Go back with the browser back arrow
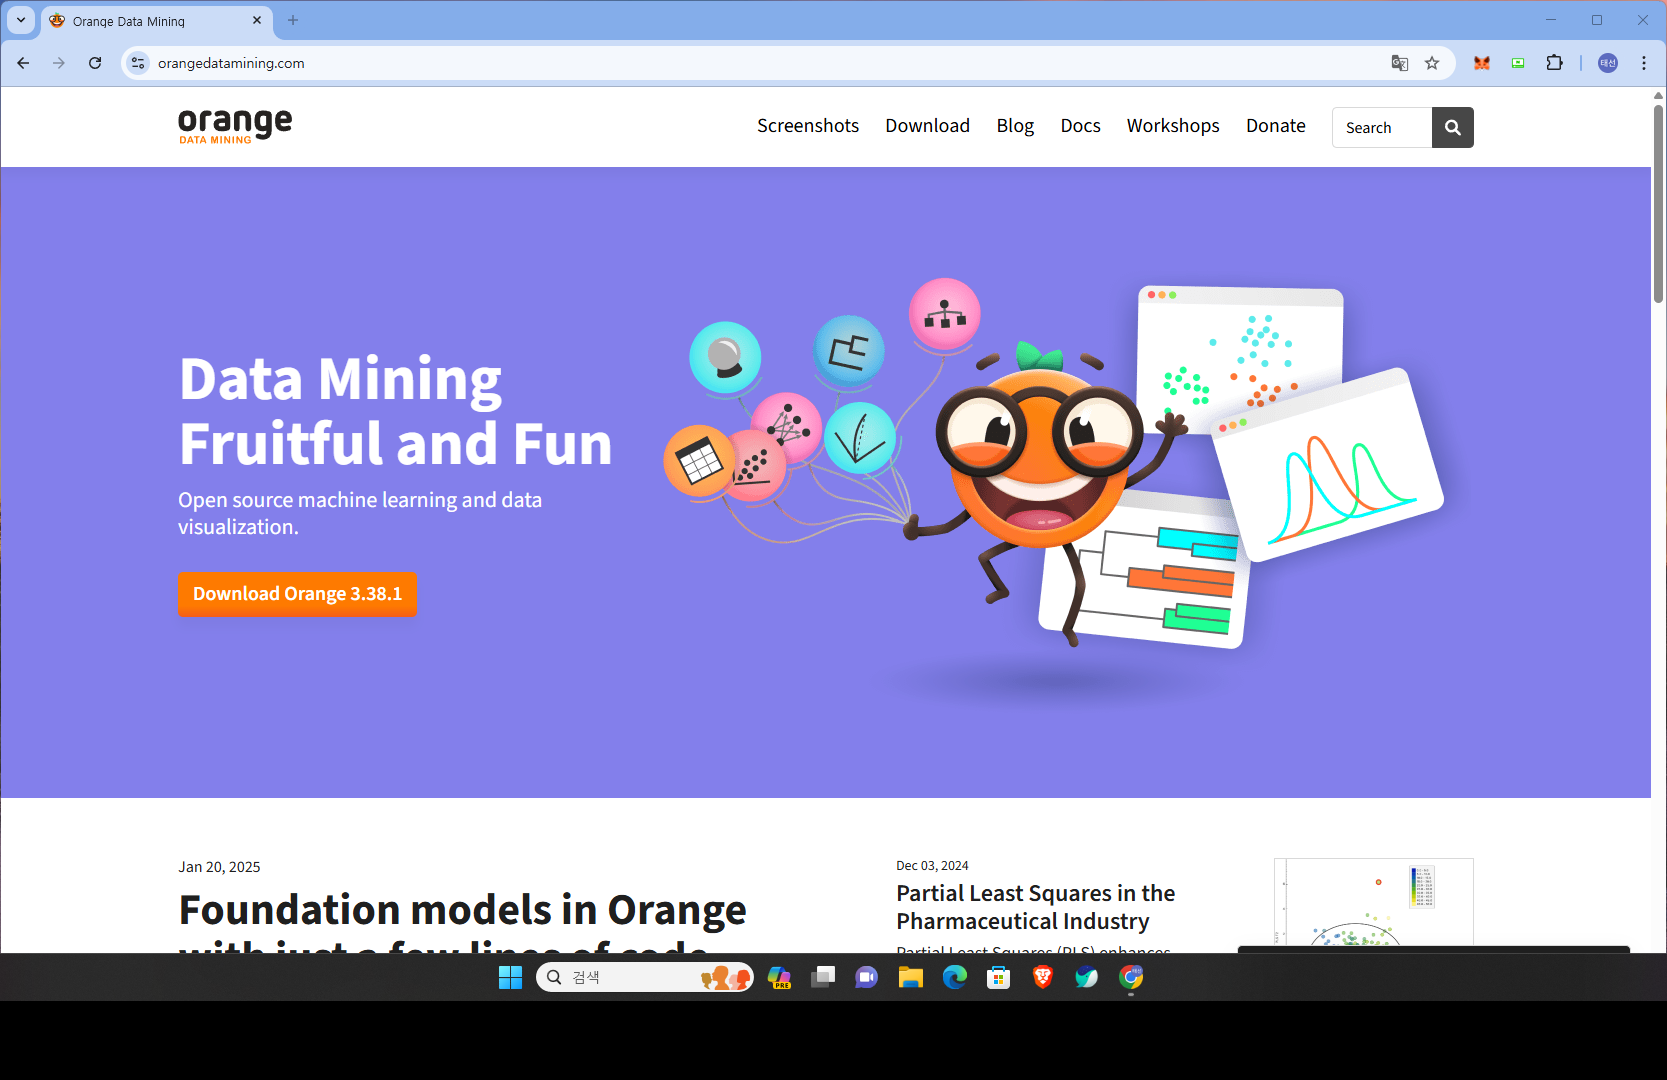Screen dimensions: 1667x1080 pyautogui.click(x=23, y=63)
